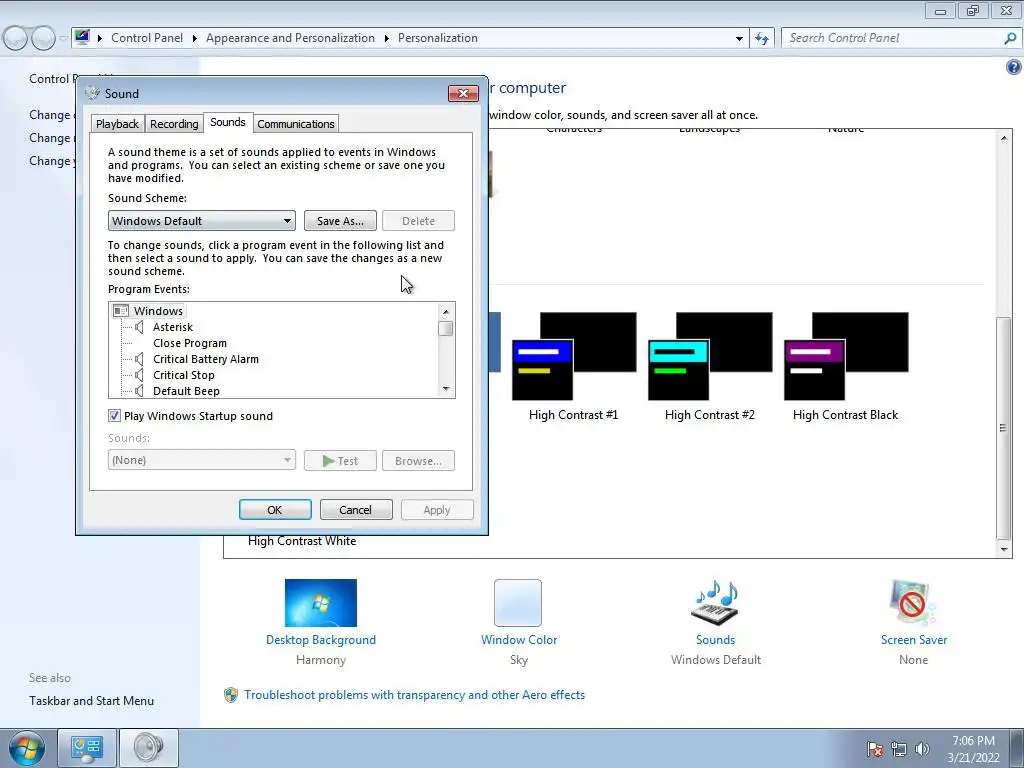Click program events list scroll up arrow
The width and height of the screenshot is (1024, 768).
tap(446, 312)
